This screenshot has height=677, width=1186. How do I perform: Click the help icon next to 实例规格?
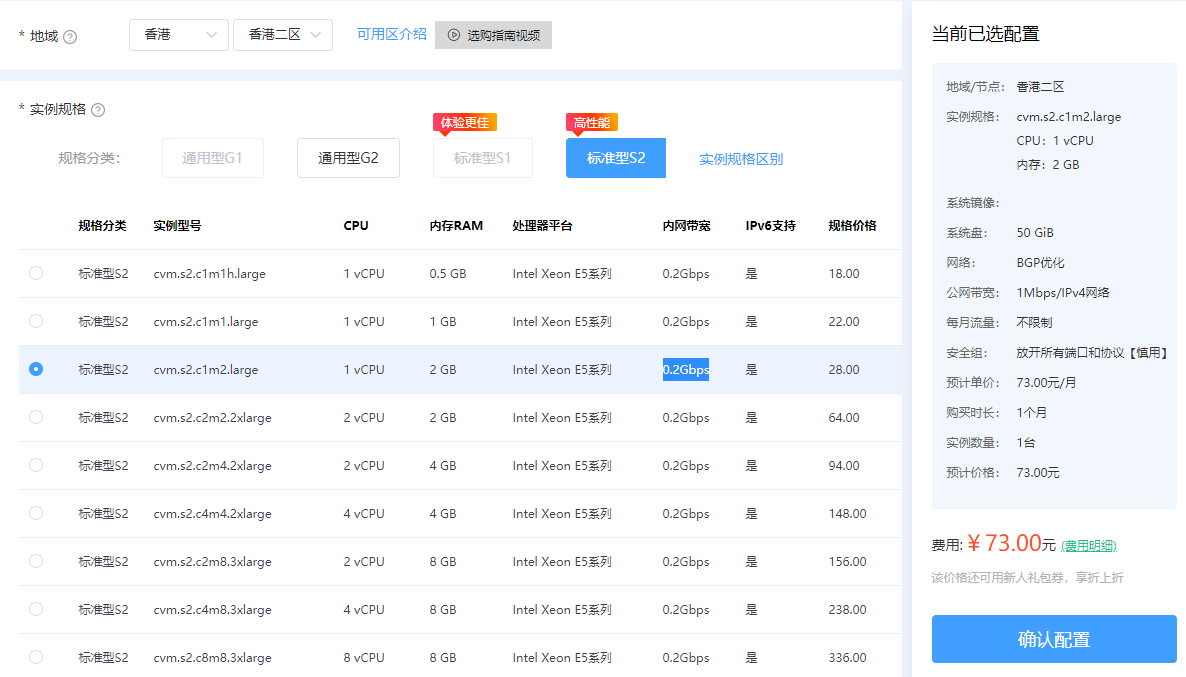click(x=98, y=110)
